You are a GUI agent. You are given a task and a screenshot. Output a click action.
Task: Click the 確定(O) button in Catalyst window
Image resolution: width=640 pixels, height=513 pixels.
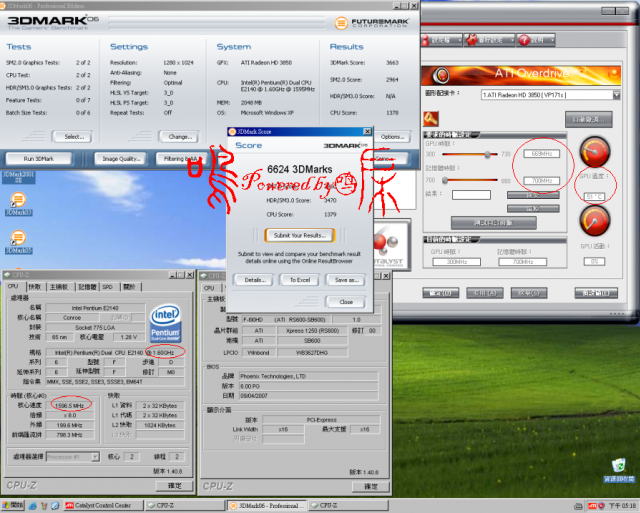(440, 293)
